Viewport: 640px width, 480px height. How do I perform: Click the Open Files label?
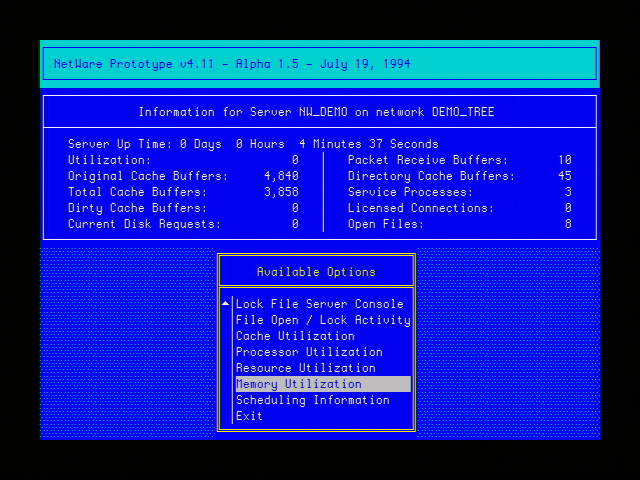coord(386,224)
